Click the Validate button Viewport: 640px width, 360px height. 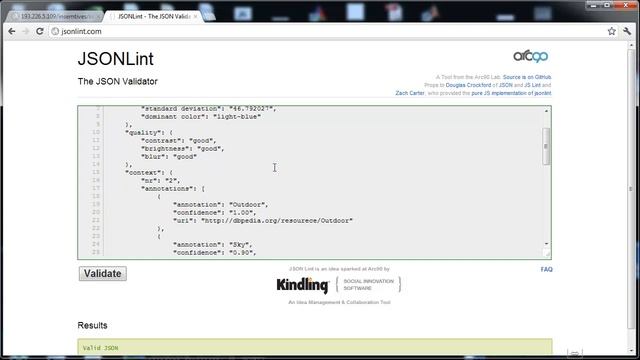click(102, 273)
